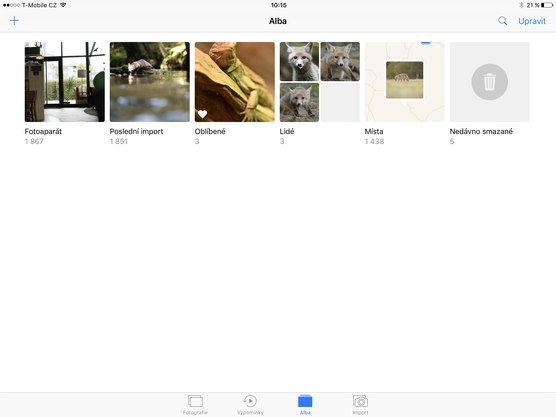Click the Lidé album label

click(x=287, y=131)
